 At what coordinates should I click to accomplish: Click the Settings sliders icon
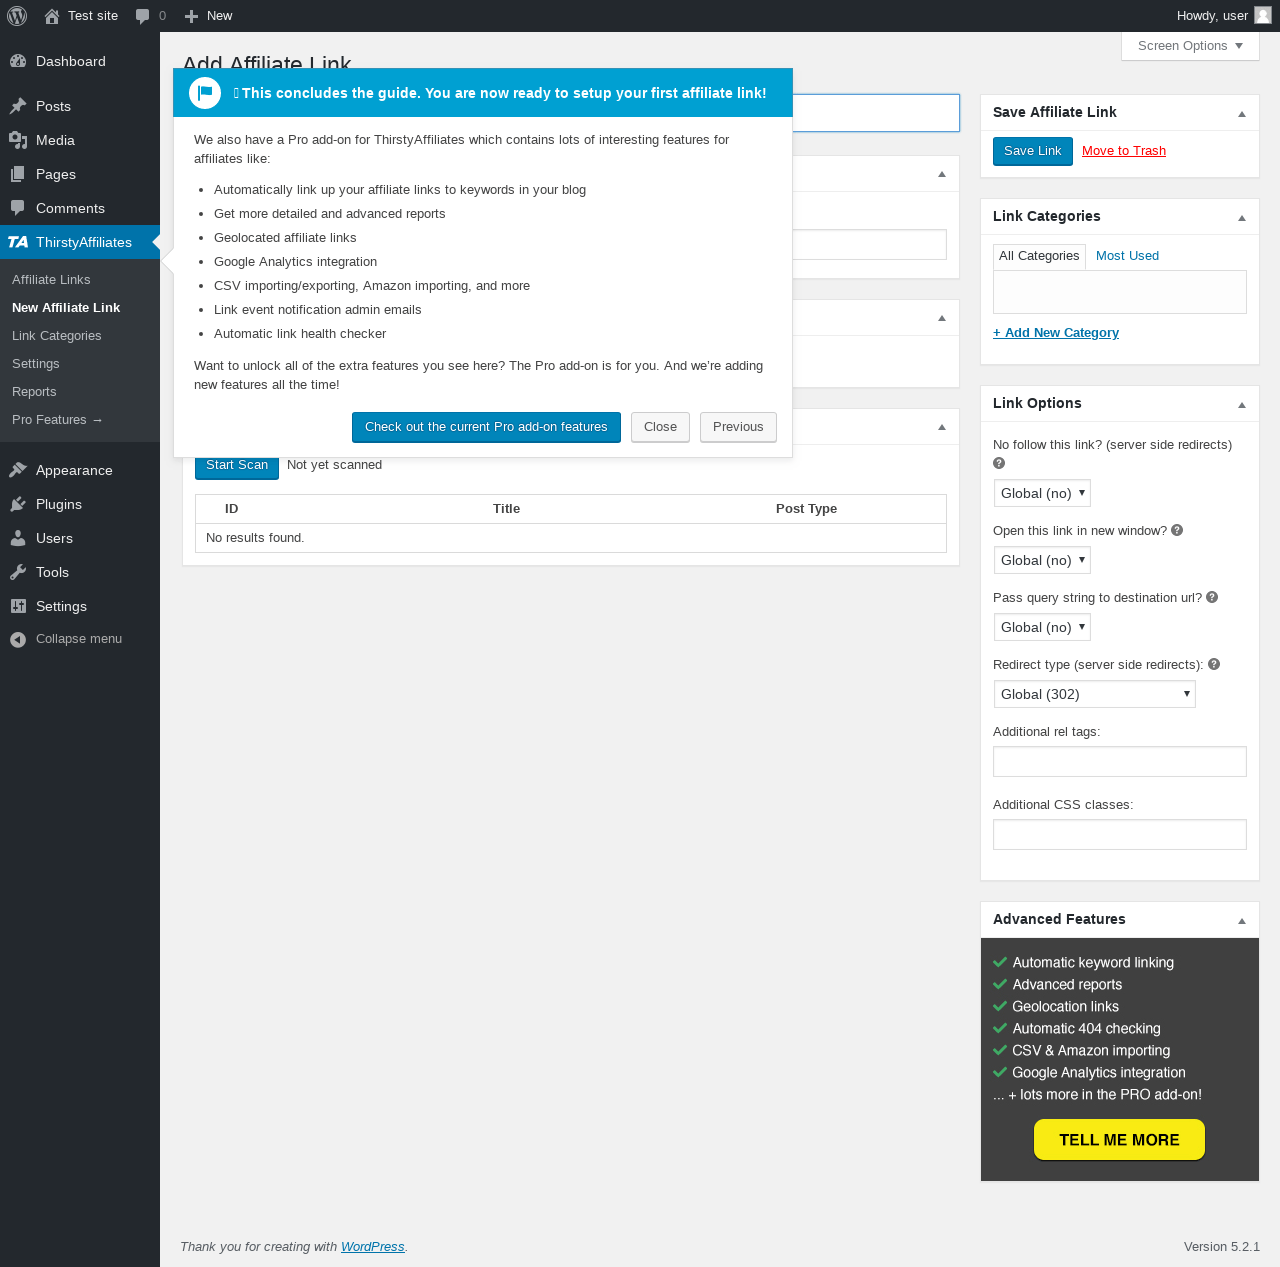[x=18, y=606]
